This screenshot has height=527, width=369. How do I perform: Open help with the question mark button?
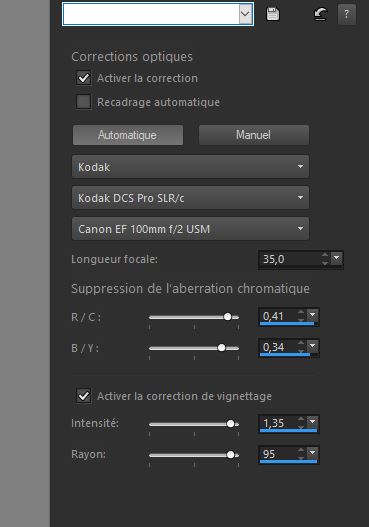click(x=346, y=14)
